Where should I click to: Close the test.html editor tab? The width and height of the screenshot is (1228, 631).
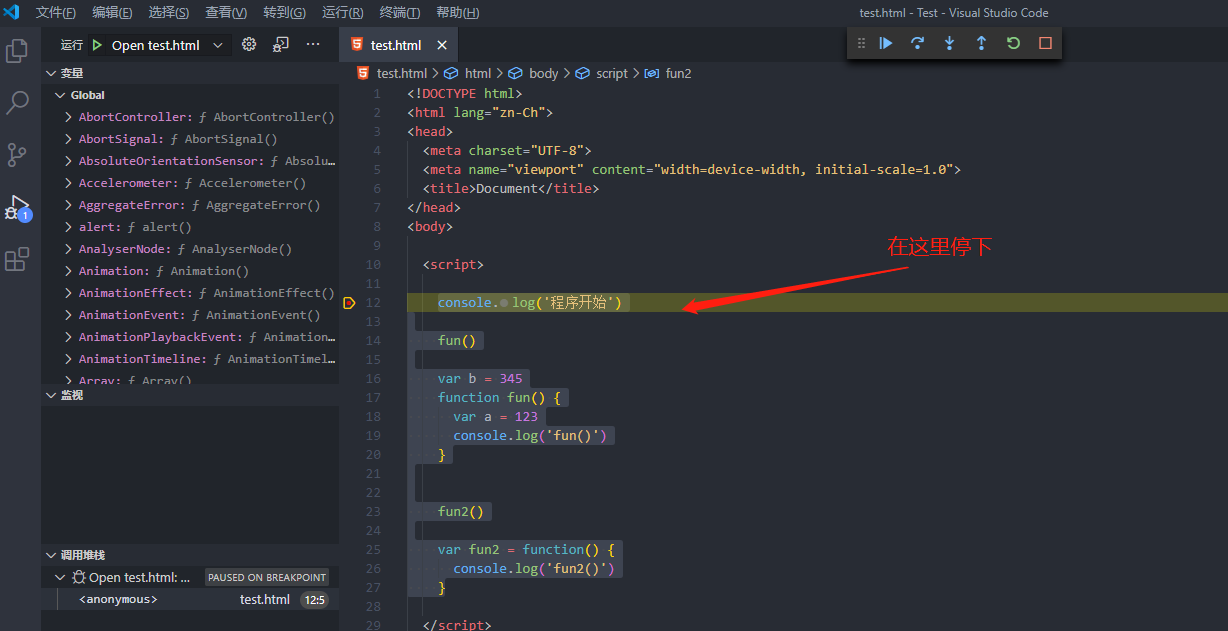pos(441,45)
